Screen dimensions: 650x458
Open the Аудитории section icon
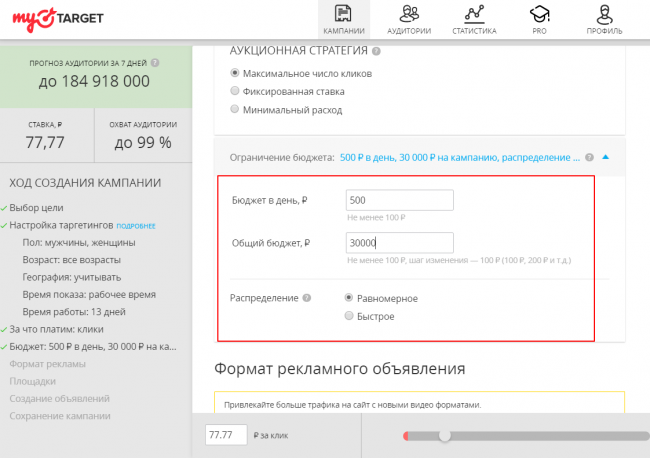tap(408, 14)
